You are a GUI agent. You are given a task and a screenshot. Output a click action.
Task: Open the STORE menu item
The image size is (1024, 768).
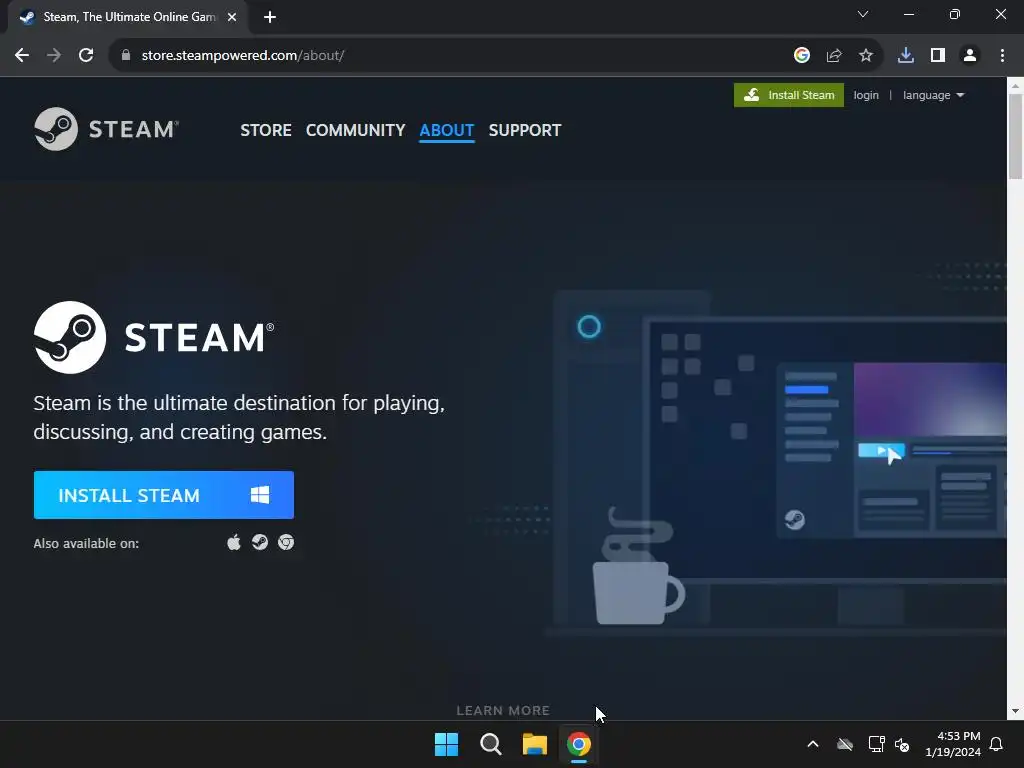point(266,130)
